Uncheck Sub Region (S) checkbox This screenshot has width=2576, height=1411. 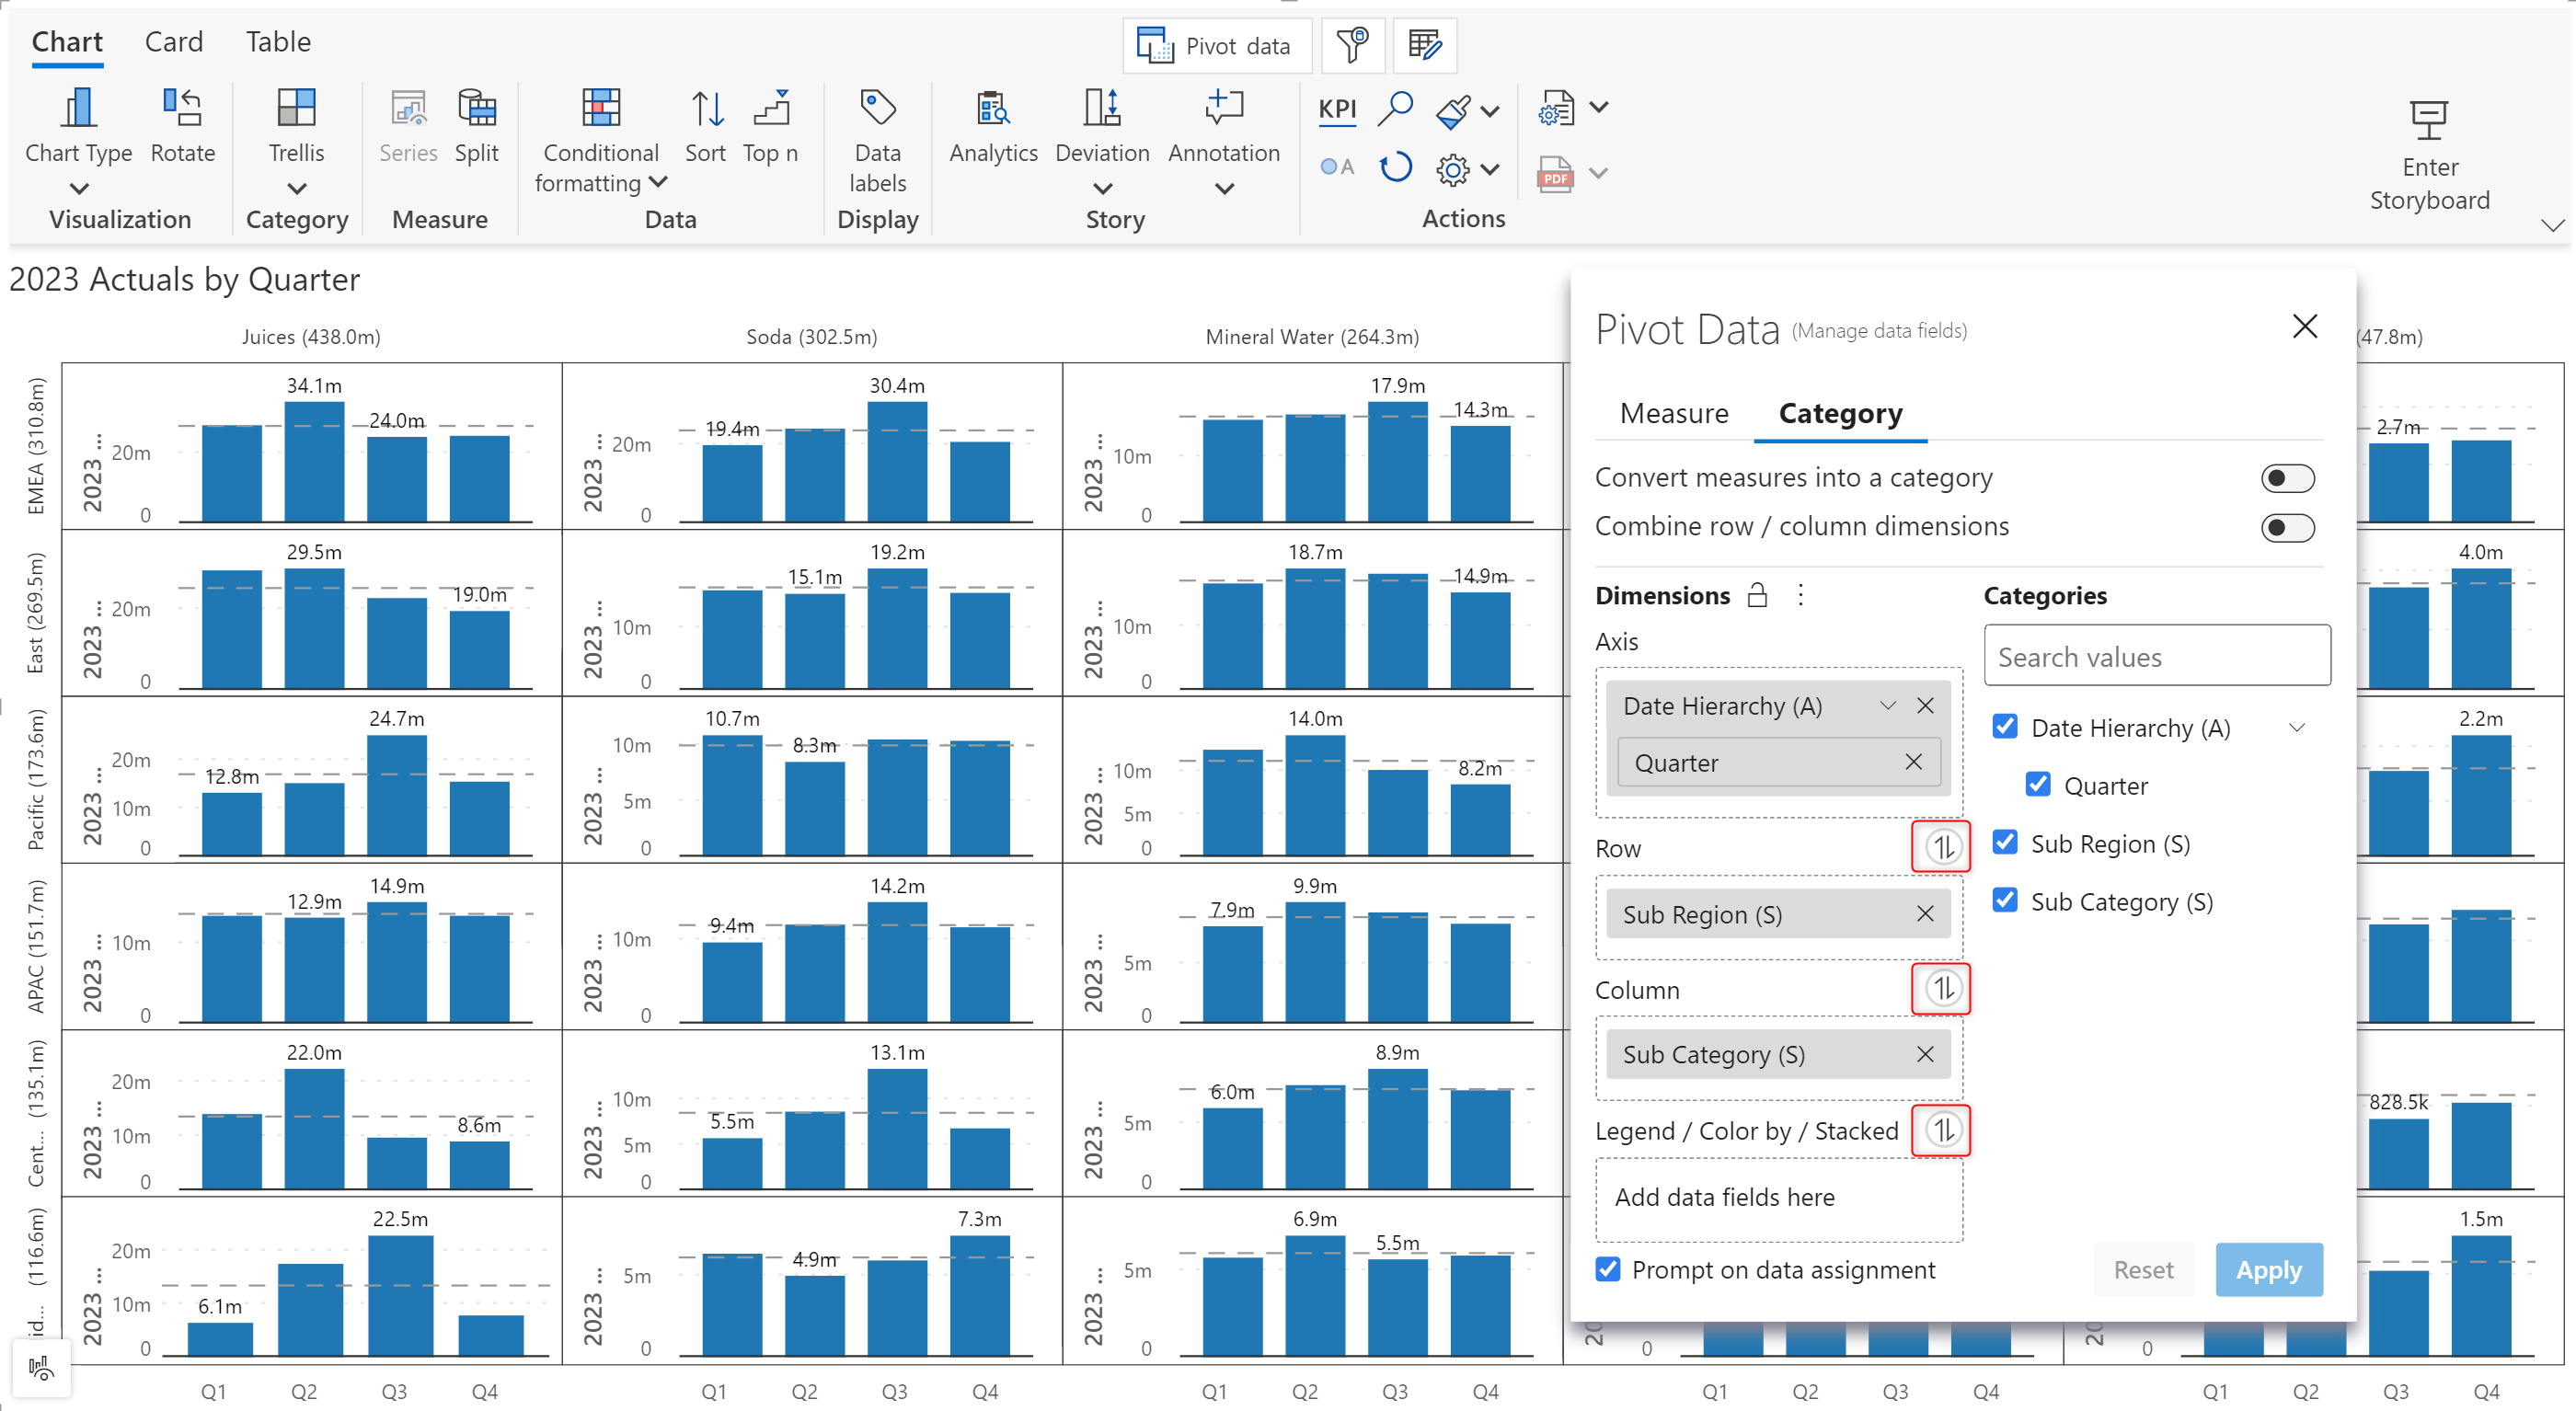click(x=2004, y=842)
